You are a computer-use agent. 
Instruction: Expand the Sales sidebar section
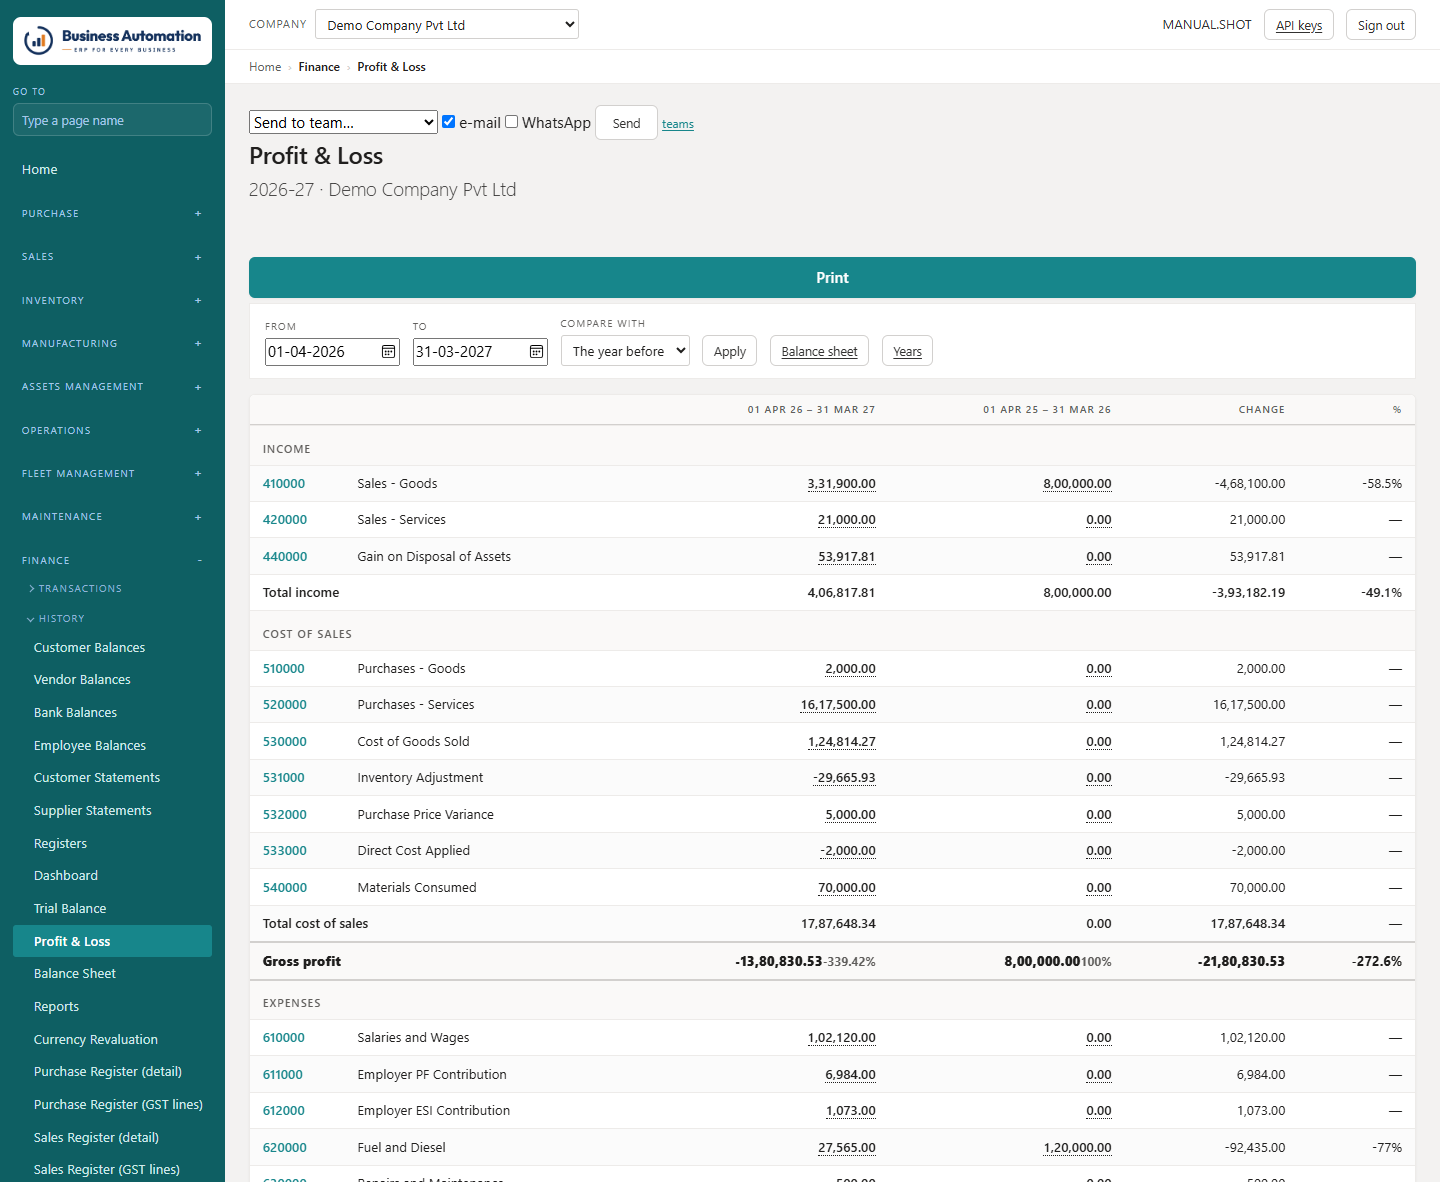click(x=112, y=257)
